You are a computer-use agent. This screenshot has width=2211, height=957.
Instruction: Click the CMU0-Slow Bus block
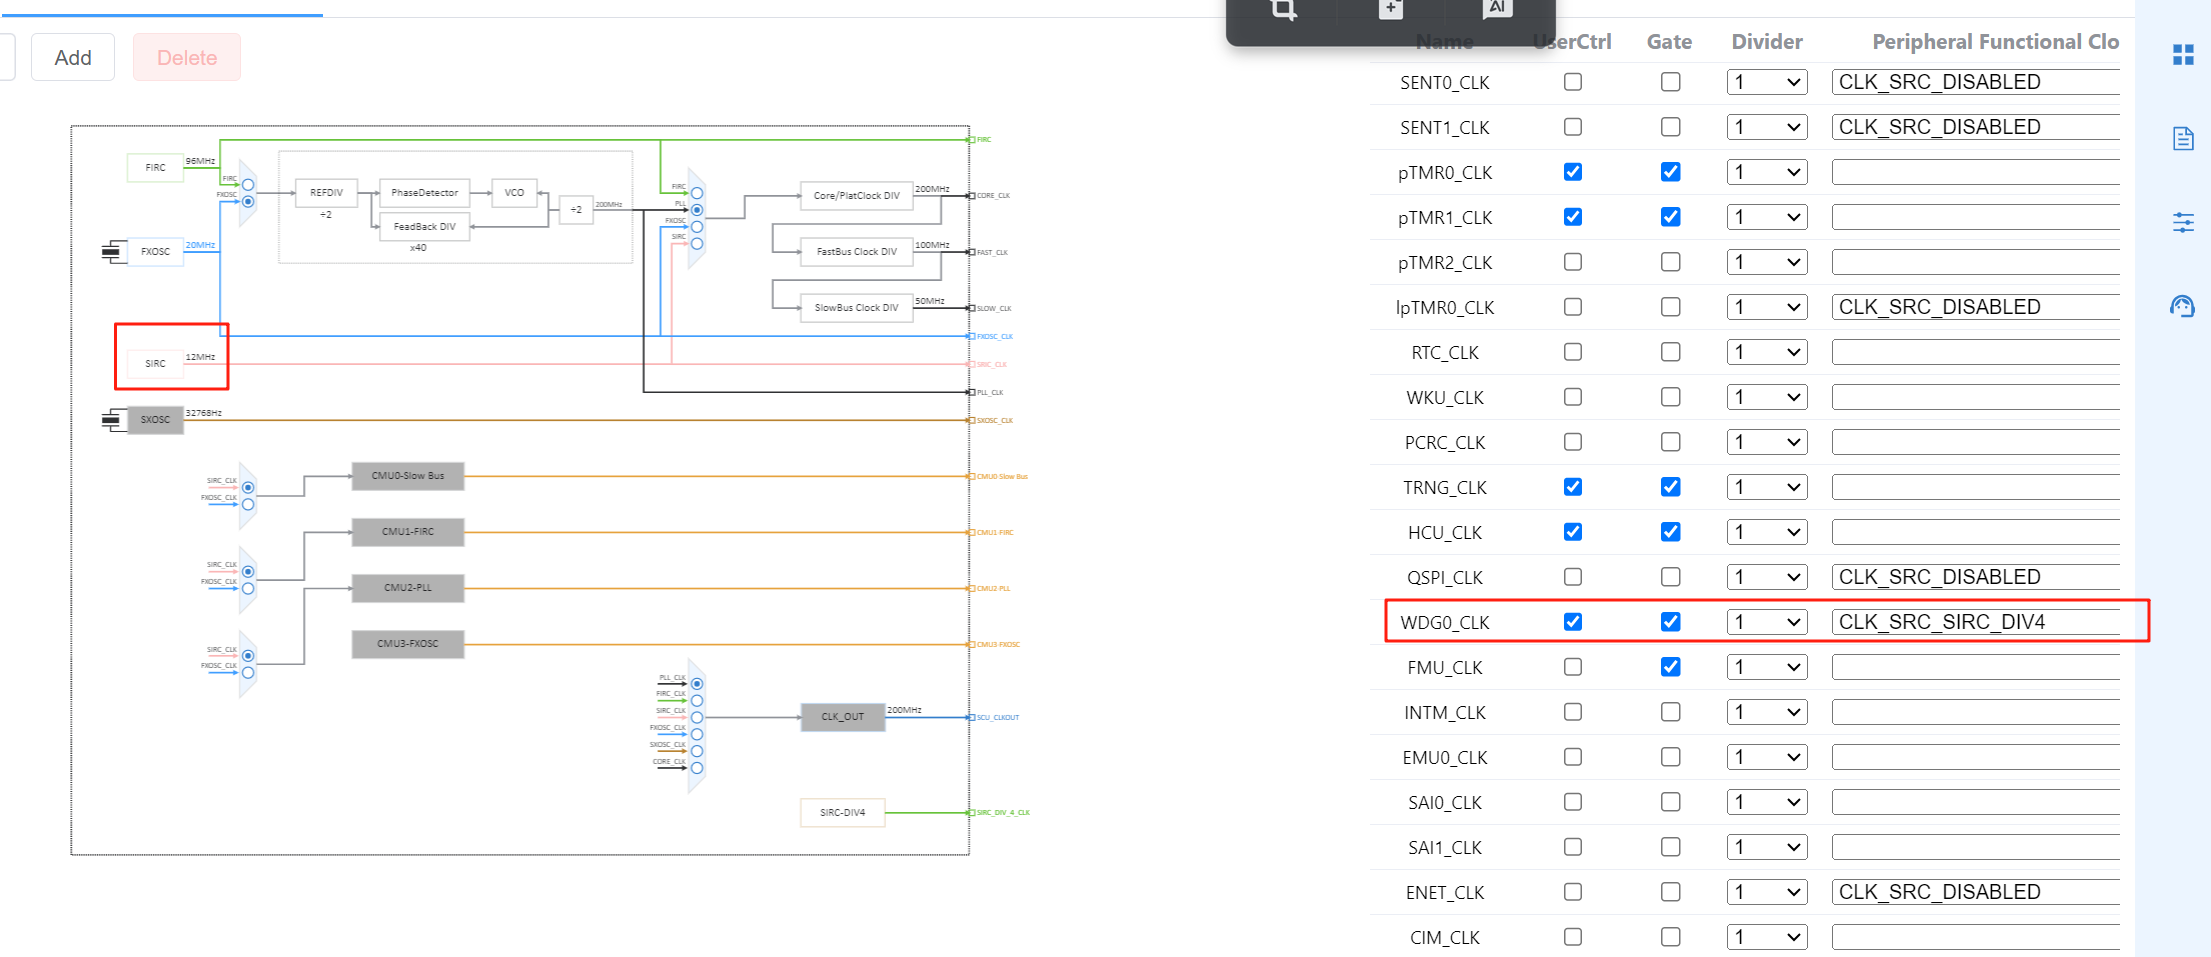(x=408, y=476)
